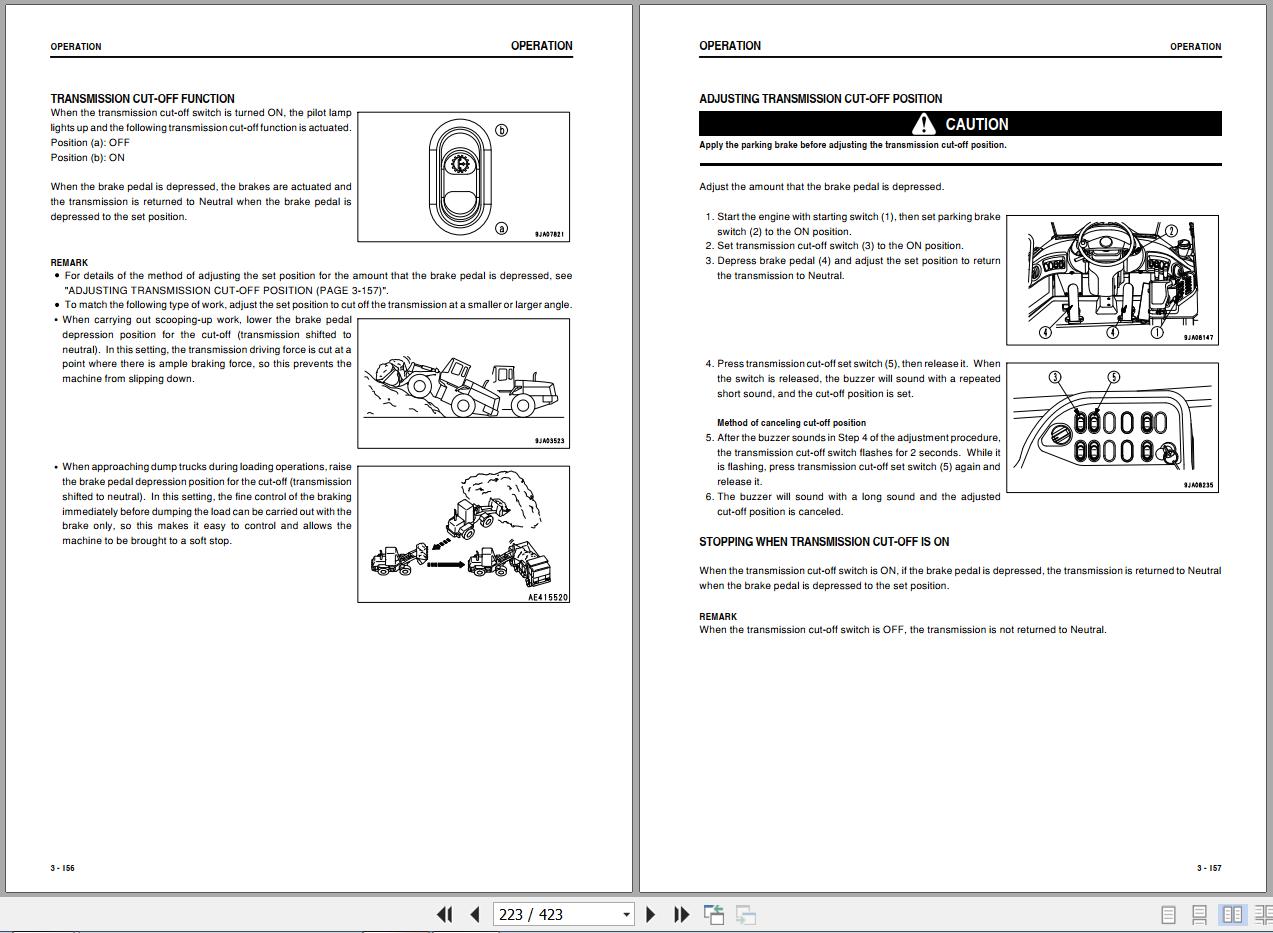1273x933 pixels.
Task: Click 'Adjust the amount that the brake pedal is depressed.'
Action: coord(822,187)
